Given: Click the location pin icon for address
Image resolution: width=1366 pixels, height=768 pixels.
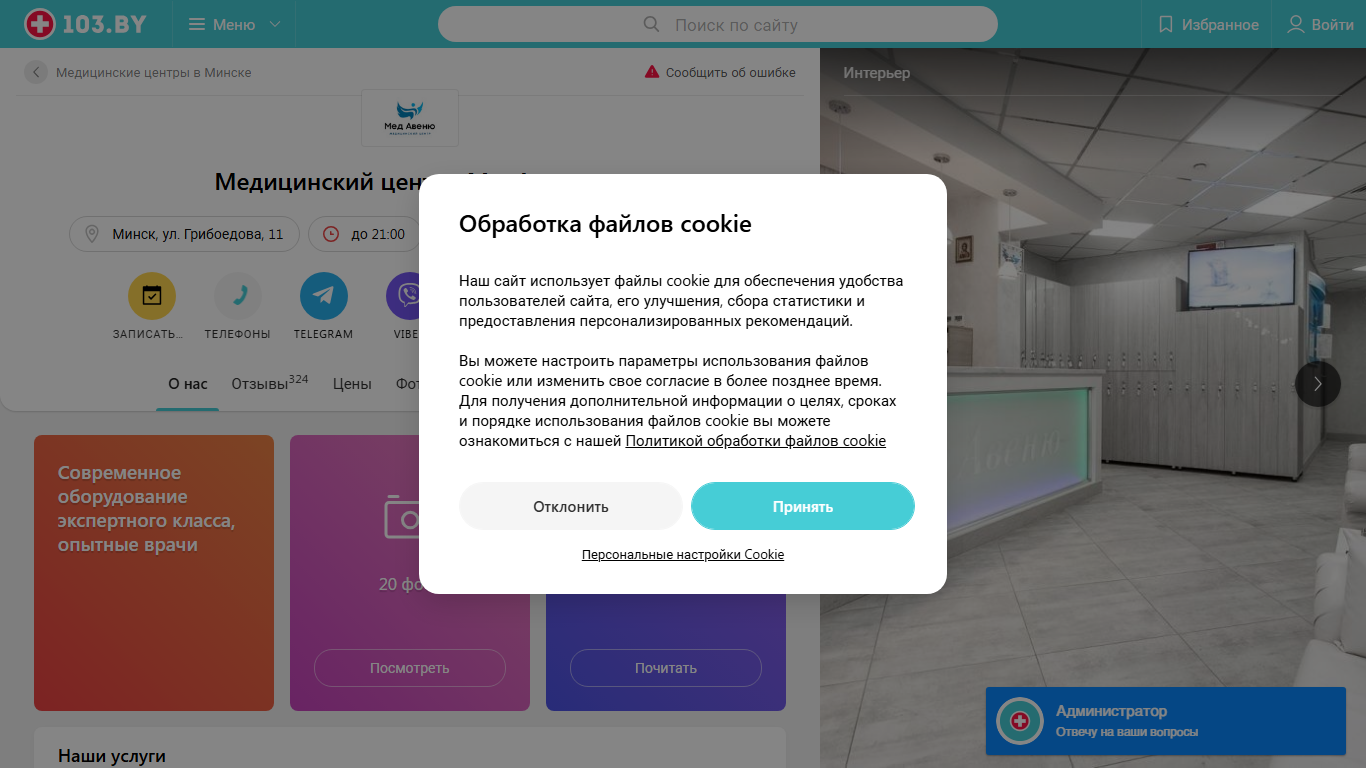Looking at the screenshot, I should [92, 234].
